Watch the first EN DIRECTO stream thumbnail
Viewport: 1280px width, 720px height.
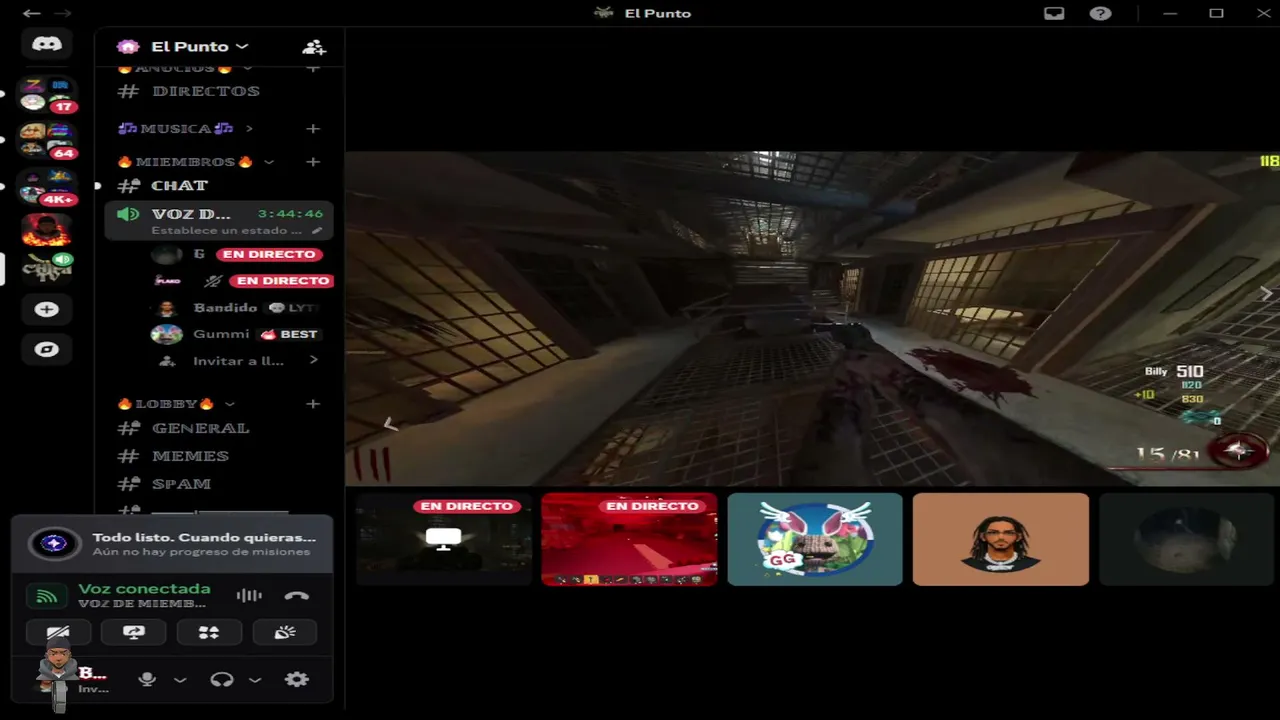tap(443, 539)
